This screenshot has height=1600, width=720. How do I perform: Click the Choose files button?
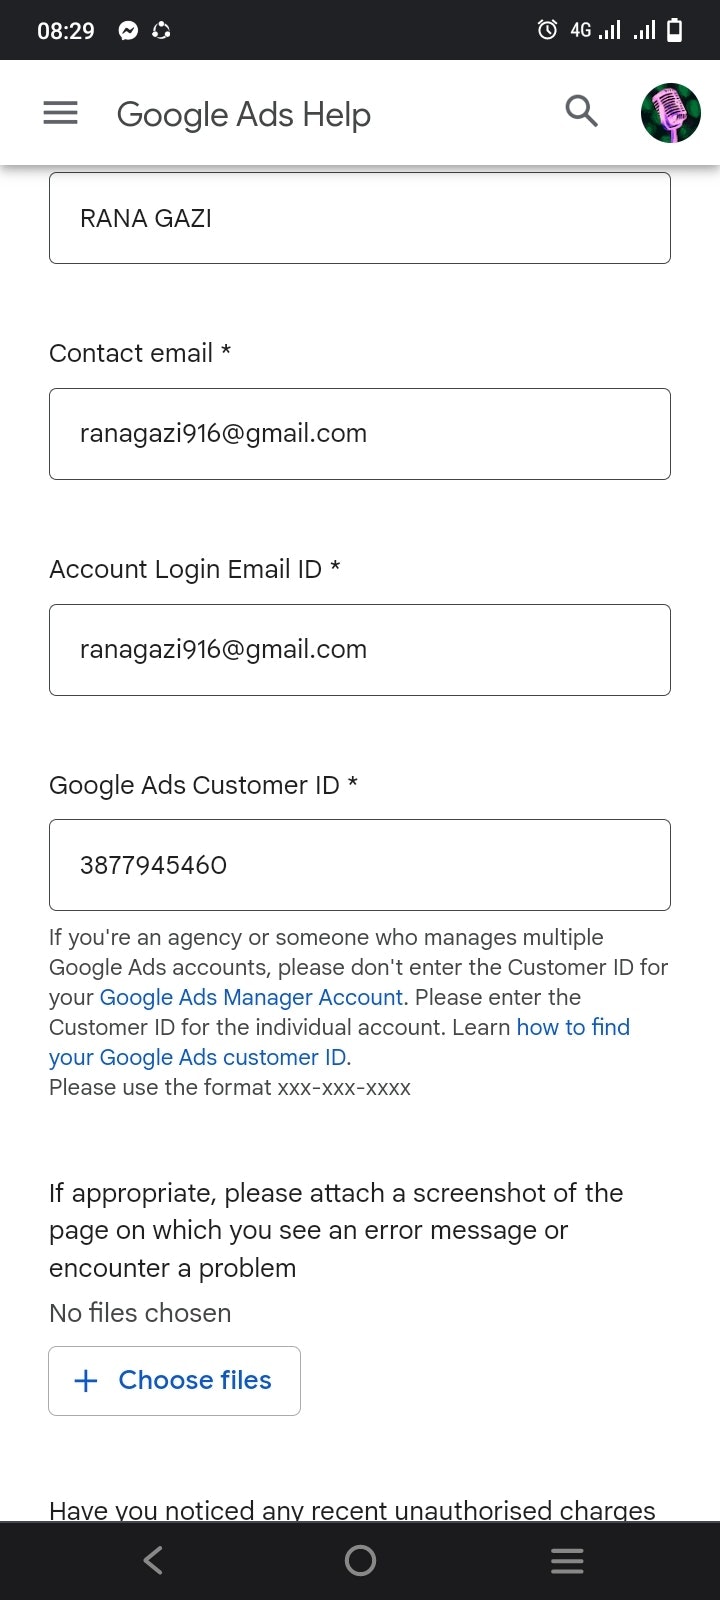pos(175,1381)
